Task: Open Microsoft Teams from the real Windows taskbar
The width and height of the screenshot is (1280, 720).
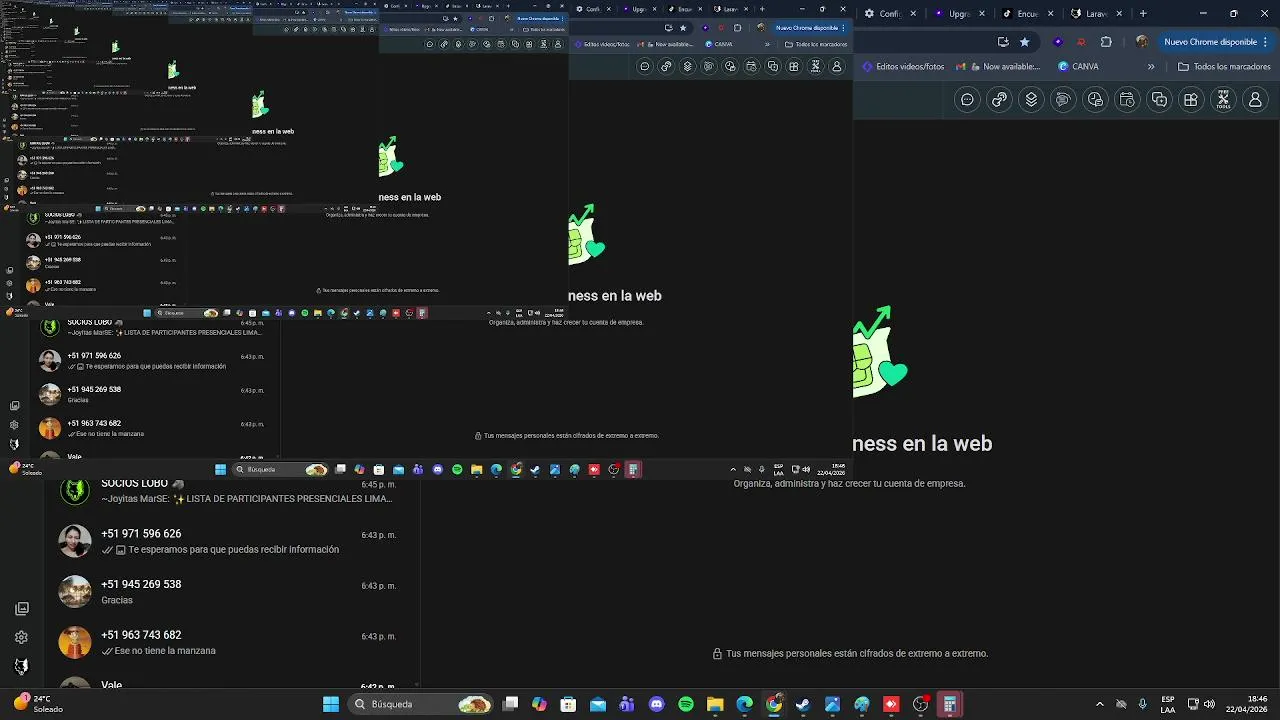Action: (627, 704)
